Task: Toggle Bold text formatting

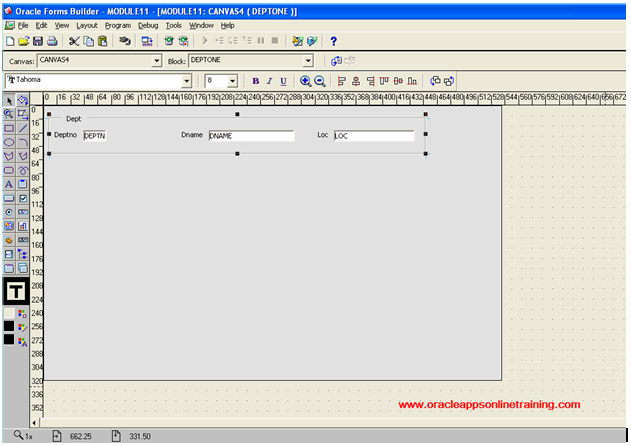Action: pyautogui.click(x=255, y=81)
